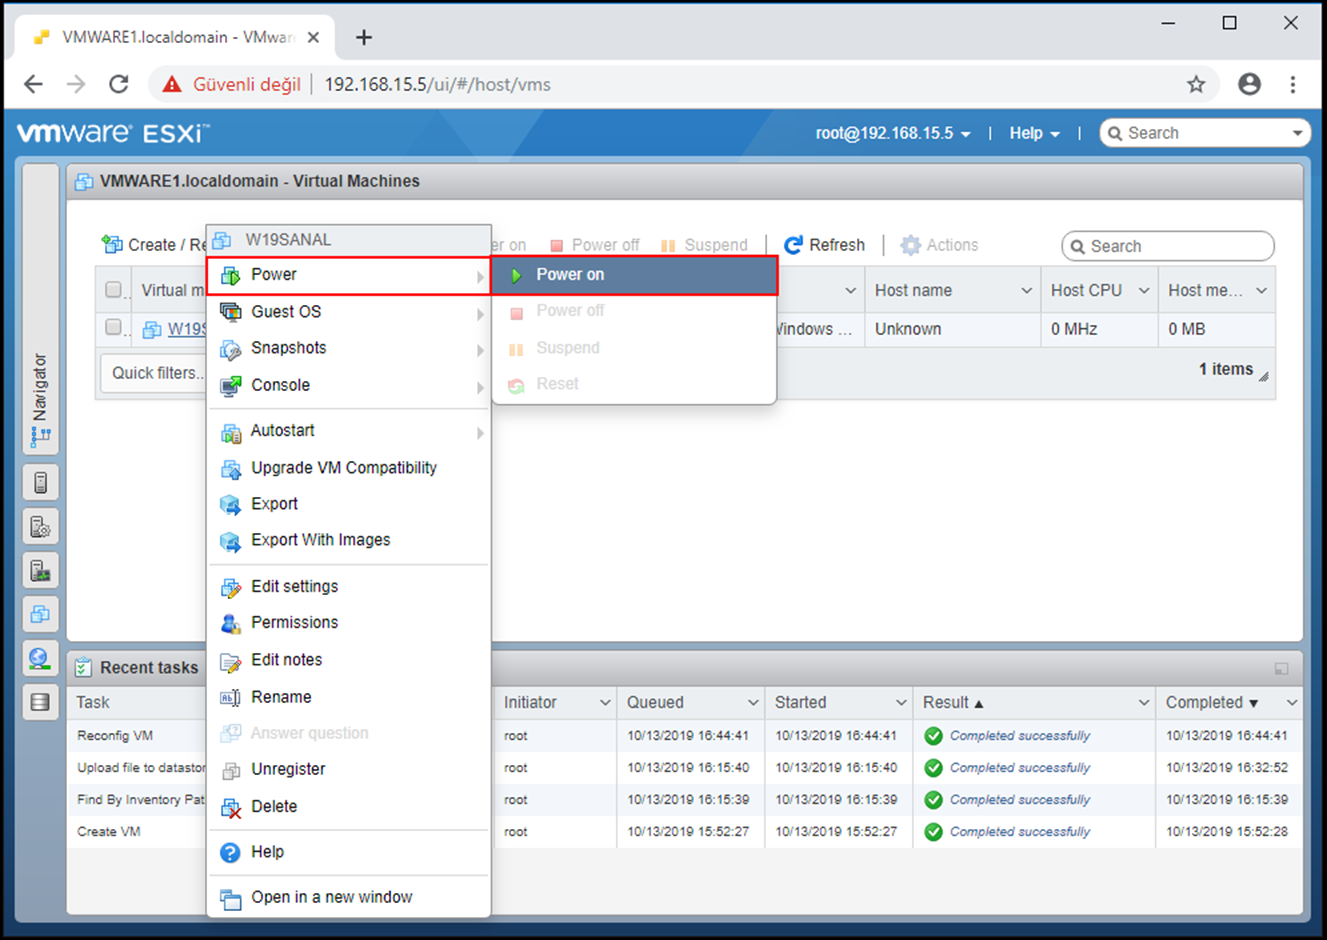Select Export With Images
The image size is (1327, 940).
point(348,540)
